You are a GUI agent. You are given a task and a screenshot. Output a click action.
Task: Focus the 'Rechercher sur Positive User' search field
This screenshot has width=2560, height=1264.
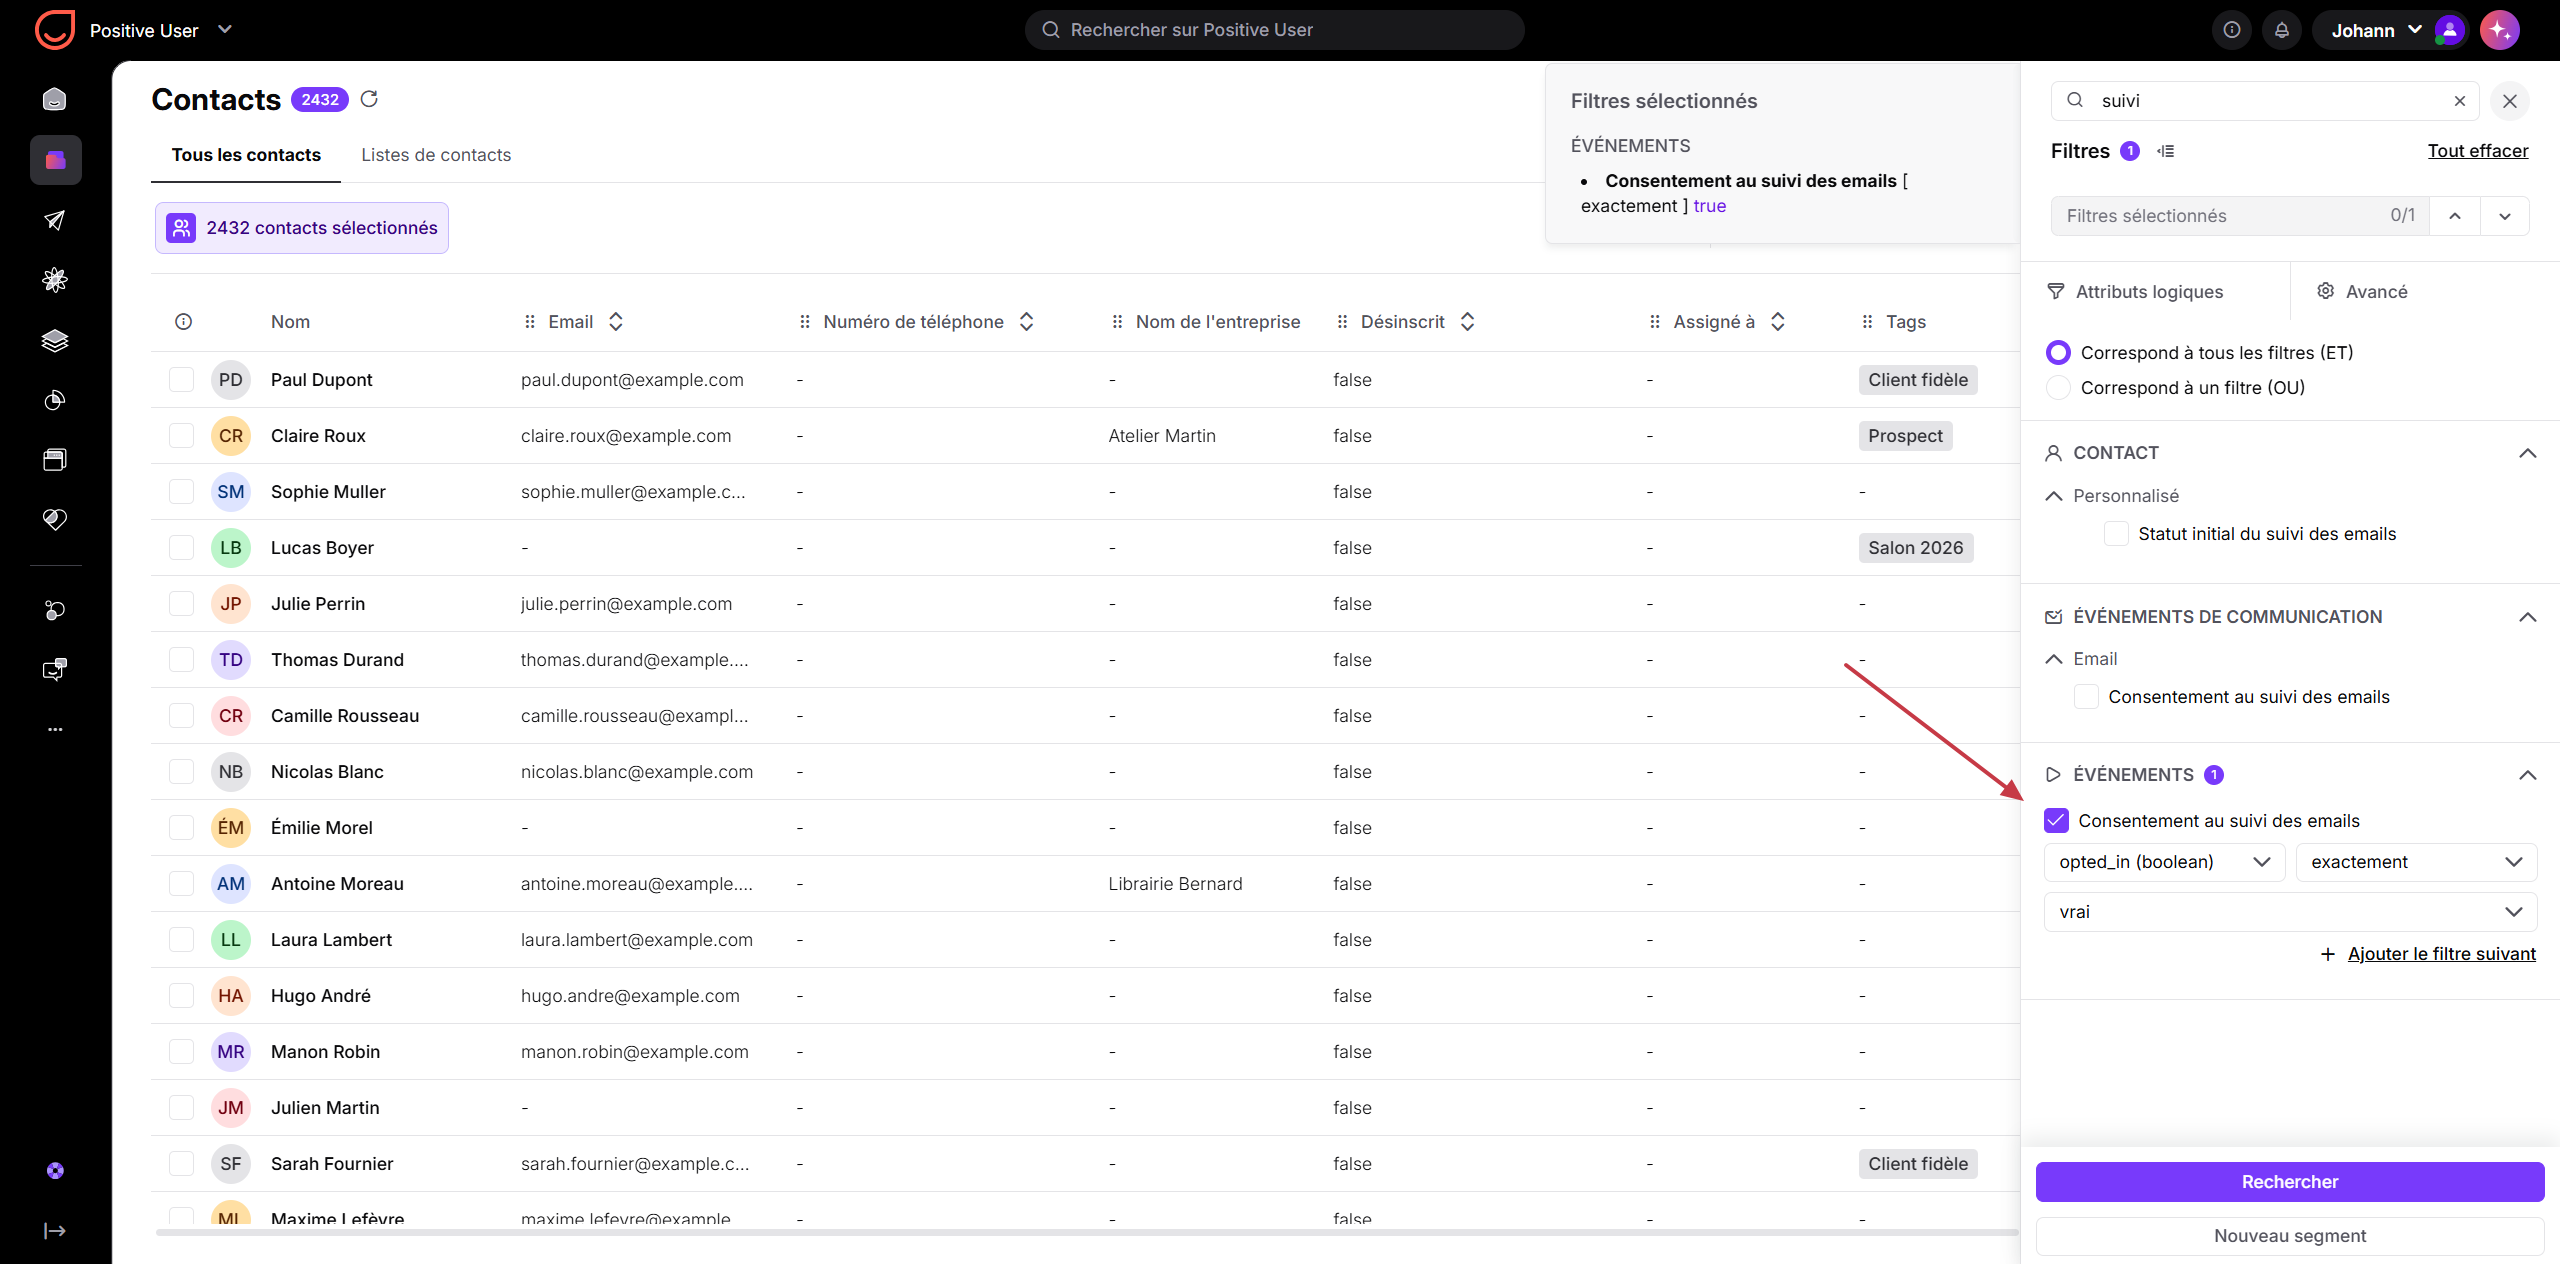[x=1274, y=30]
